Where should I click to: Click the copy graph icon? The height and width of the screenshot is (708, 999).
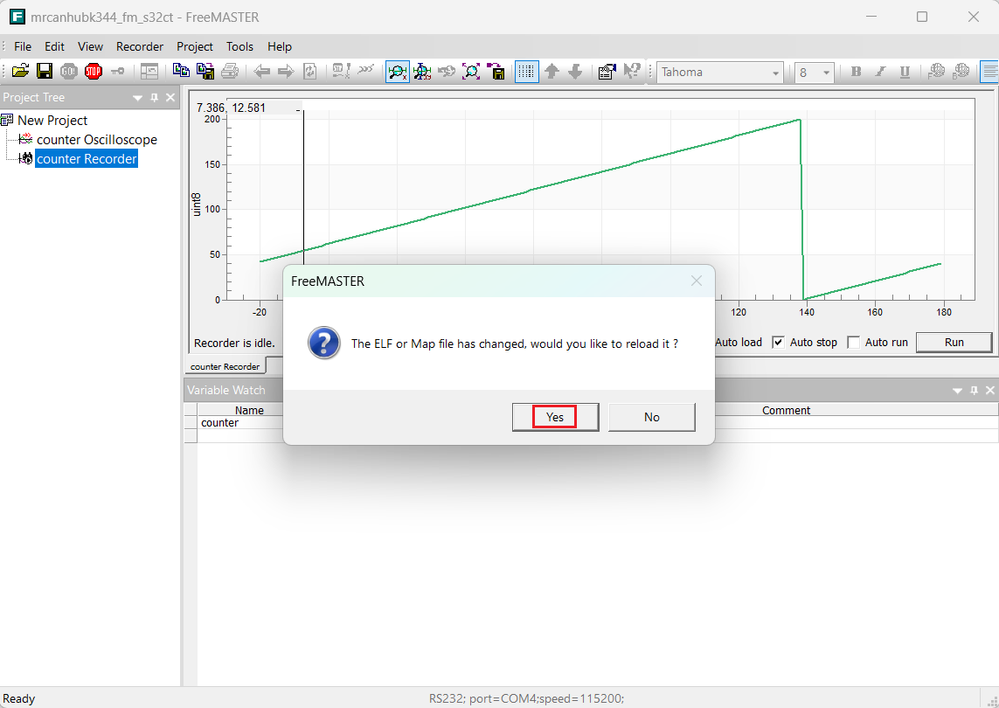coord(181,71)
